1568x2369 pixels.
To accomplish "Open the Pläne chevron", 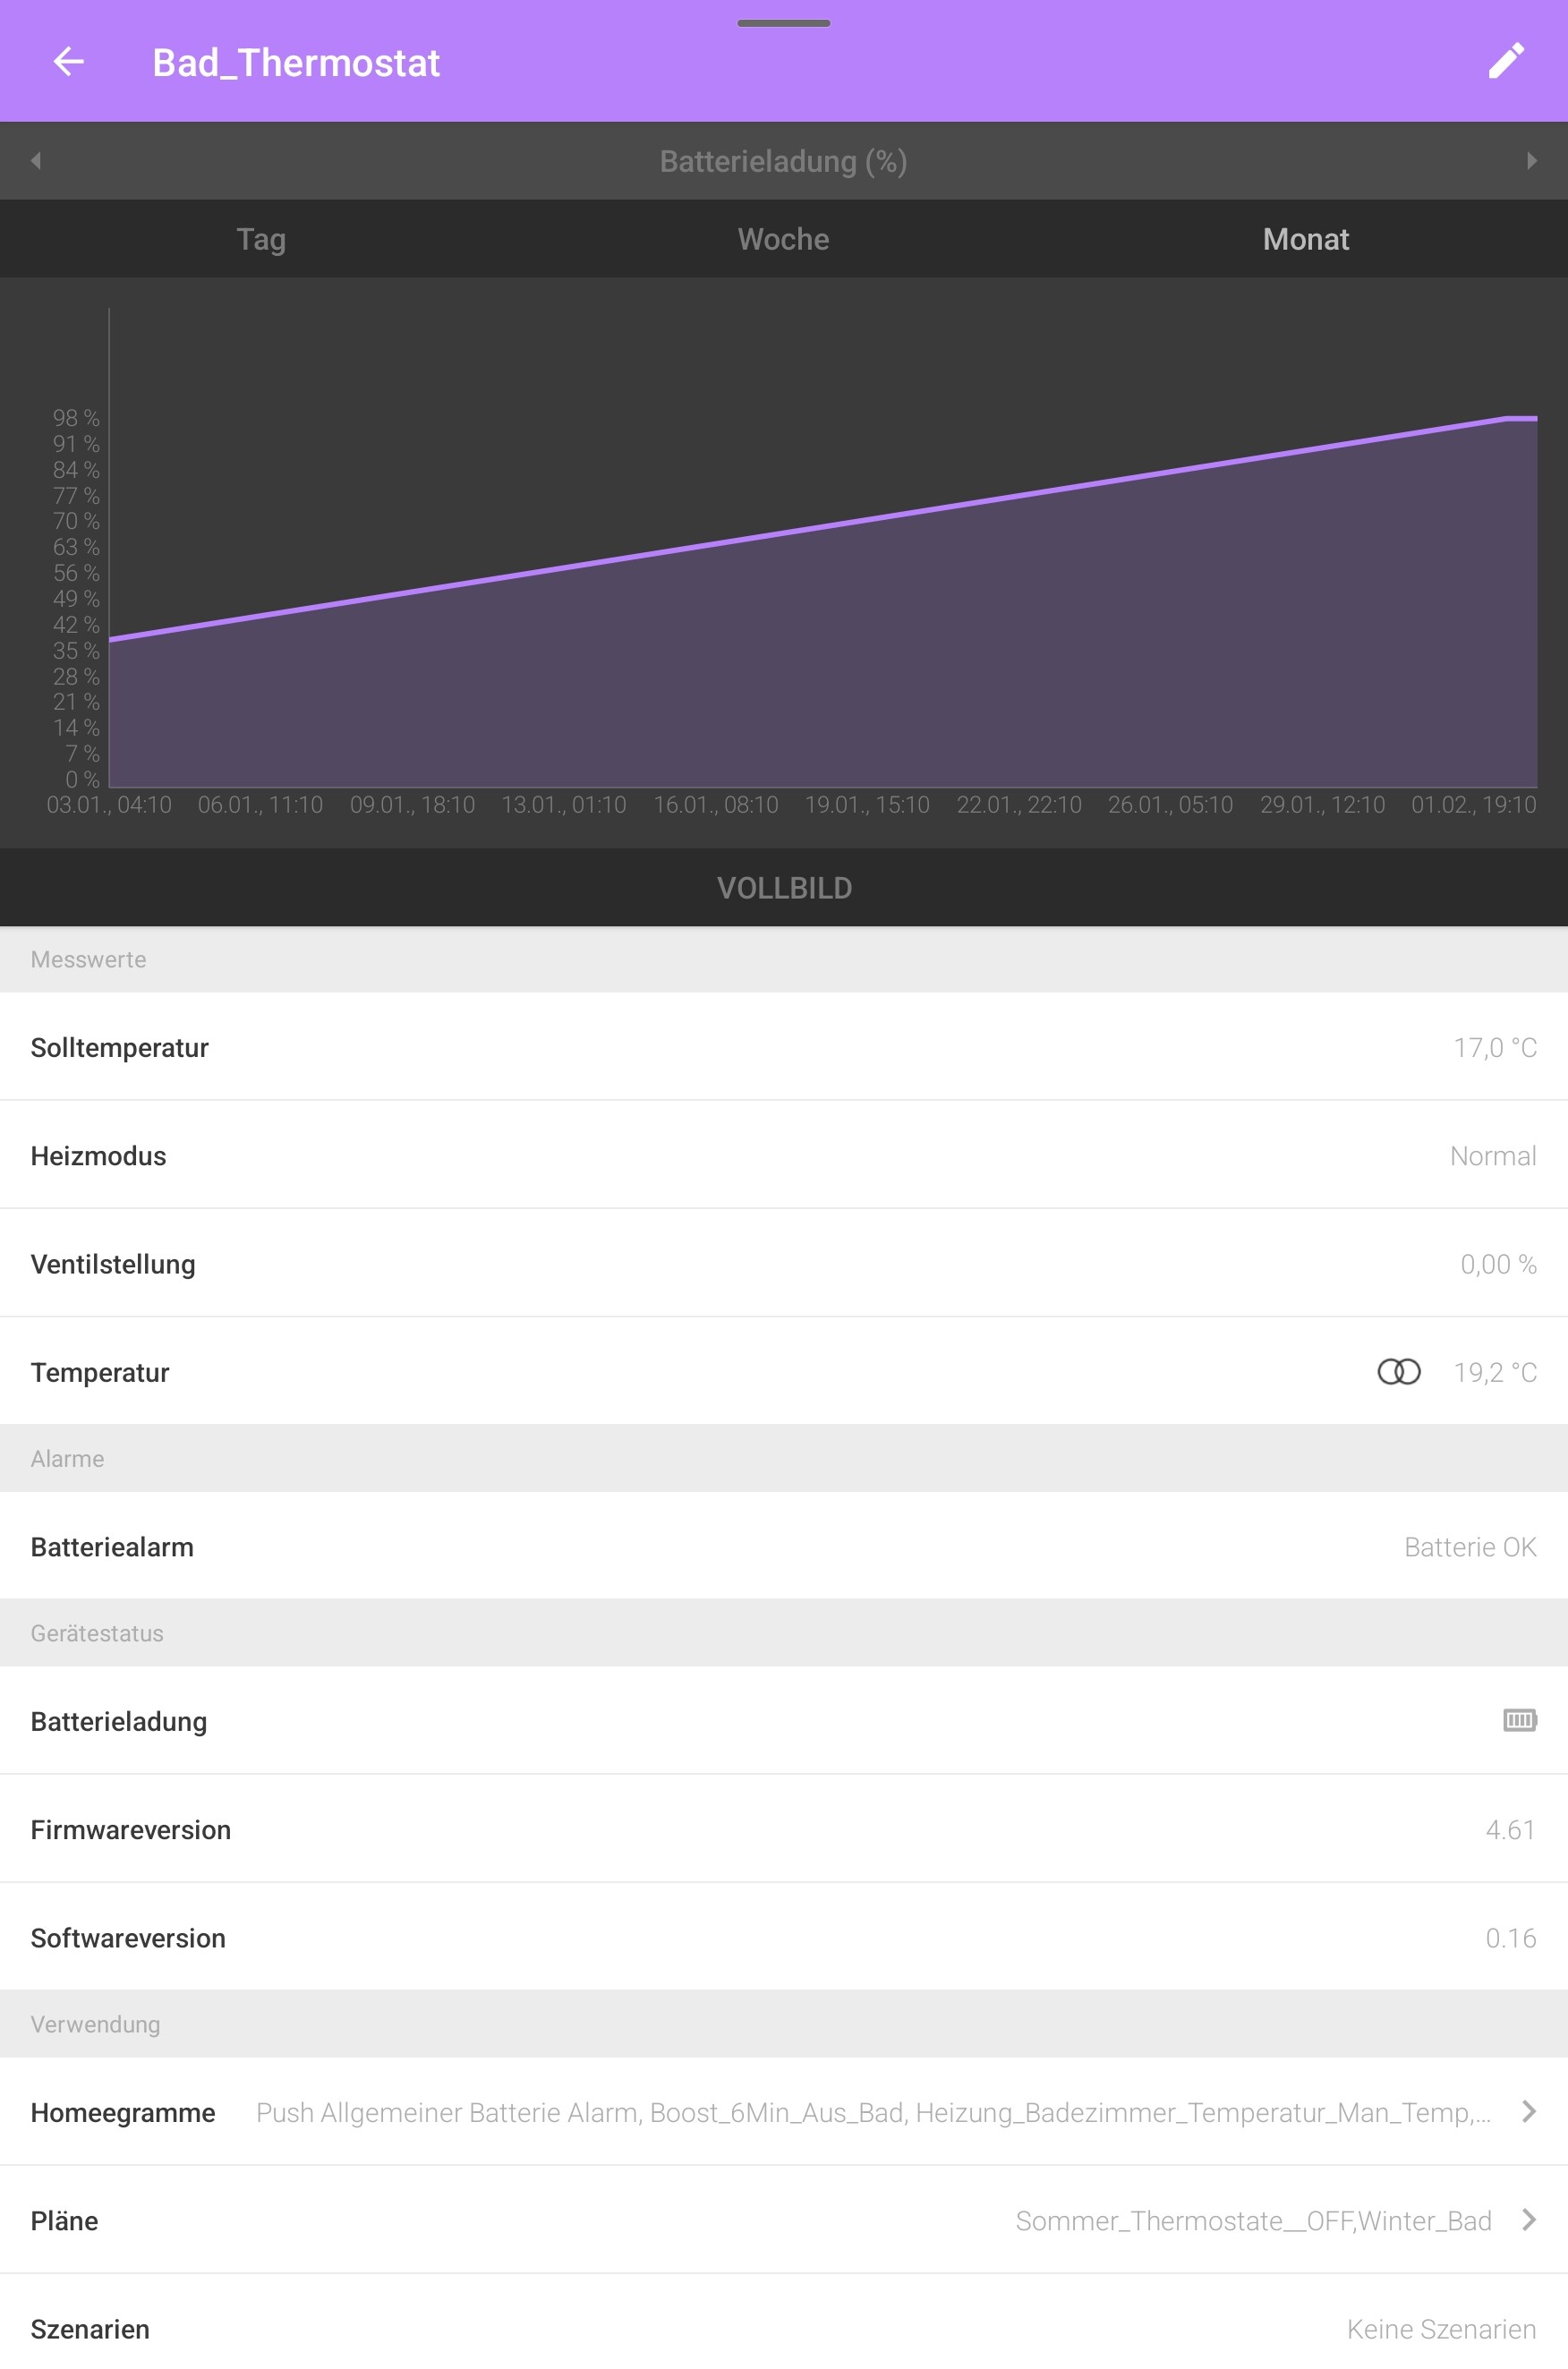I will point(1528,2220).
